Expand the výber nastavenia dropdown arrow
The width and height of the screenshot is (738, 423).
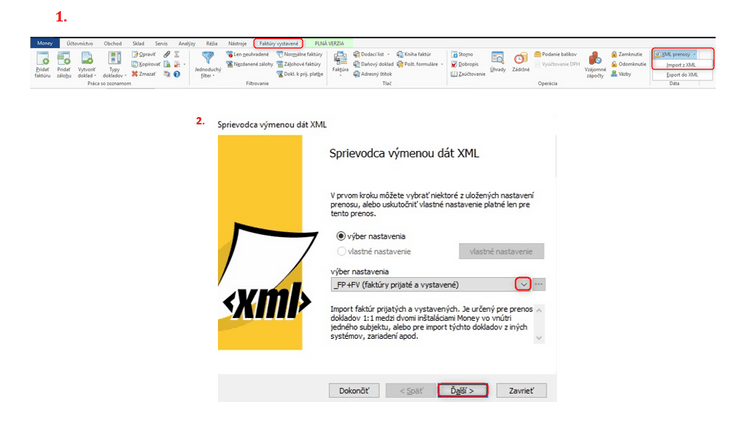522,285
